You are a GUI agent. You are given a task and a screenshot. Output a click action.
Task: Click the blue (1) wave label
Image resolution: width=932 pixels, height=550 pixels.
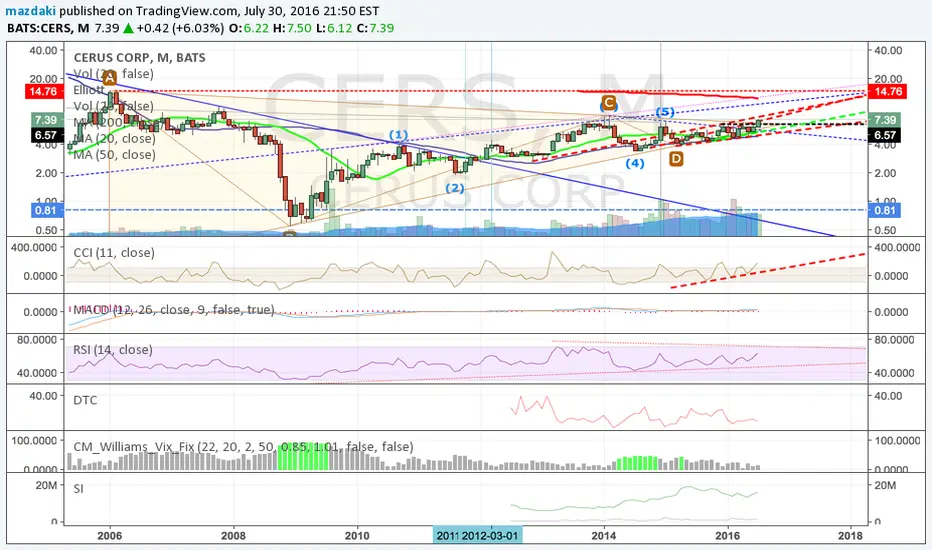[x=399, y=135]
